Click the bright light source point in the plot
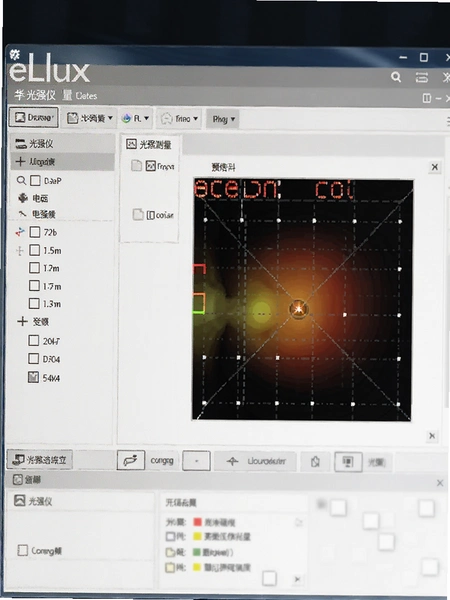Image resolution: width=450 pixels, height=600 pixels. [298, 308]
